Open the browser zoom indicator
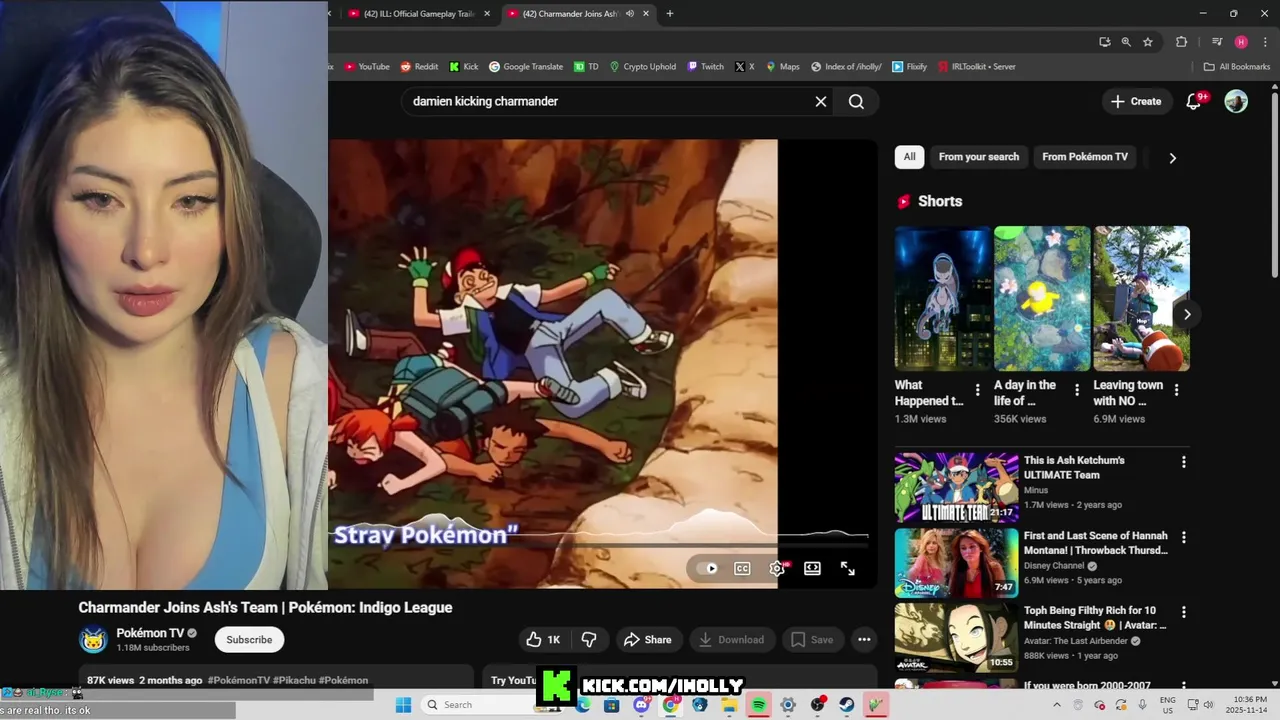The width and height of the screenshot is (1280, 720). [1126, 42]
